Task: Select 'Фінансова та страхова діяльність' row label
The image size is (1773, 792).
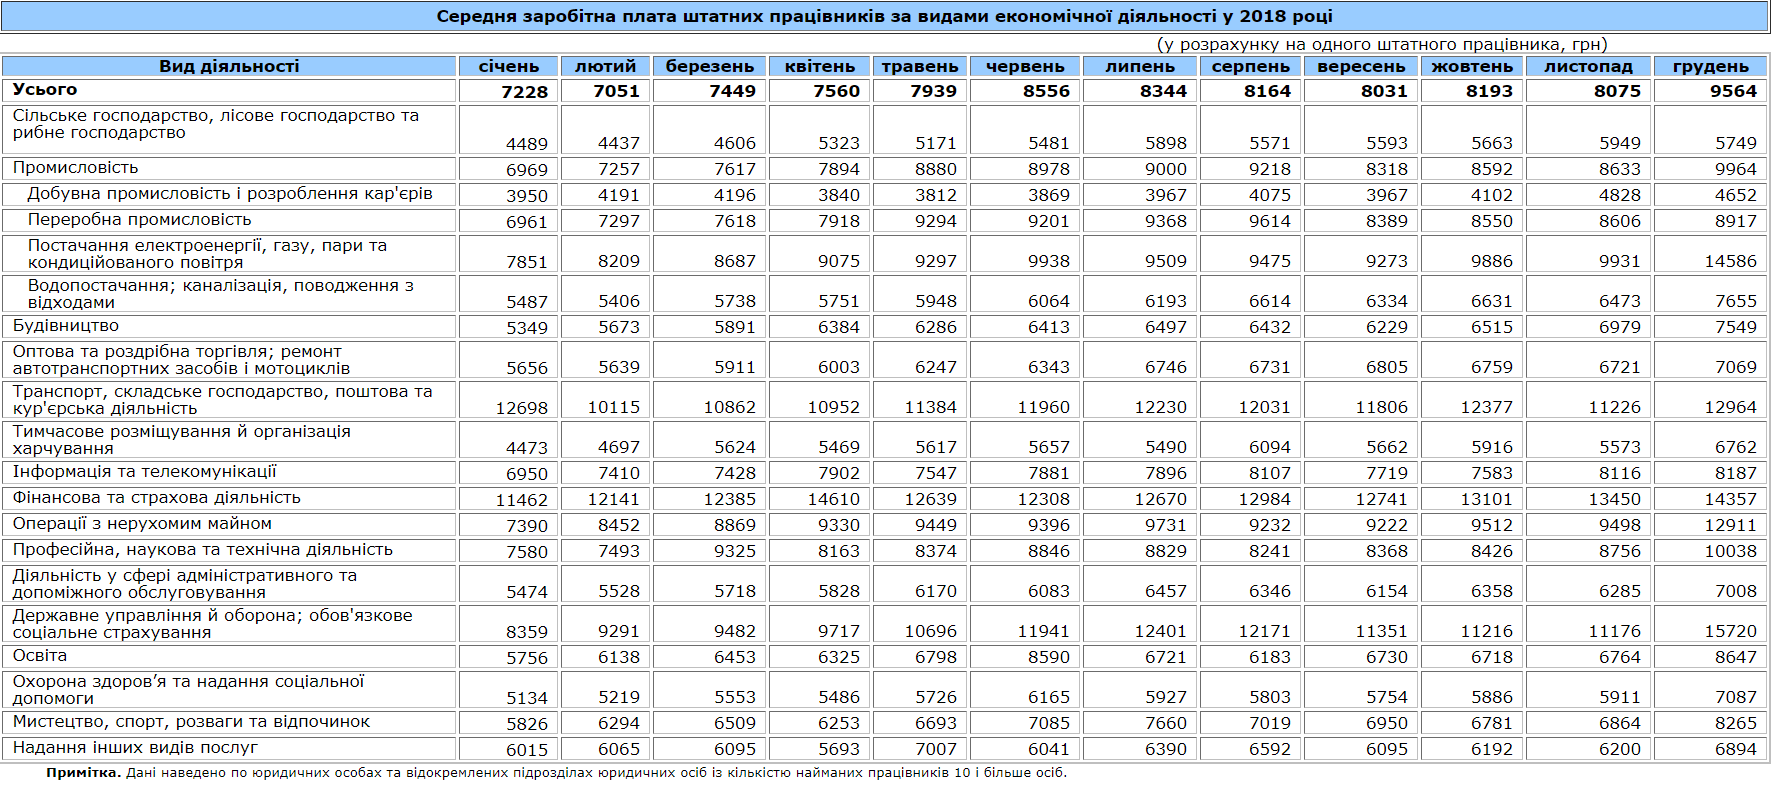Action: [x=156, y=498]
